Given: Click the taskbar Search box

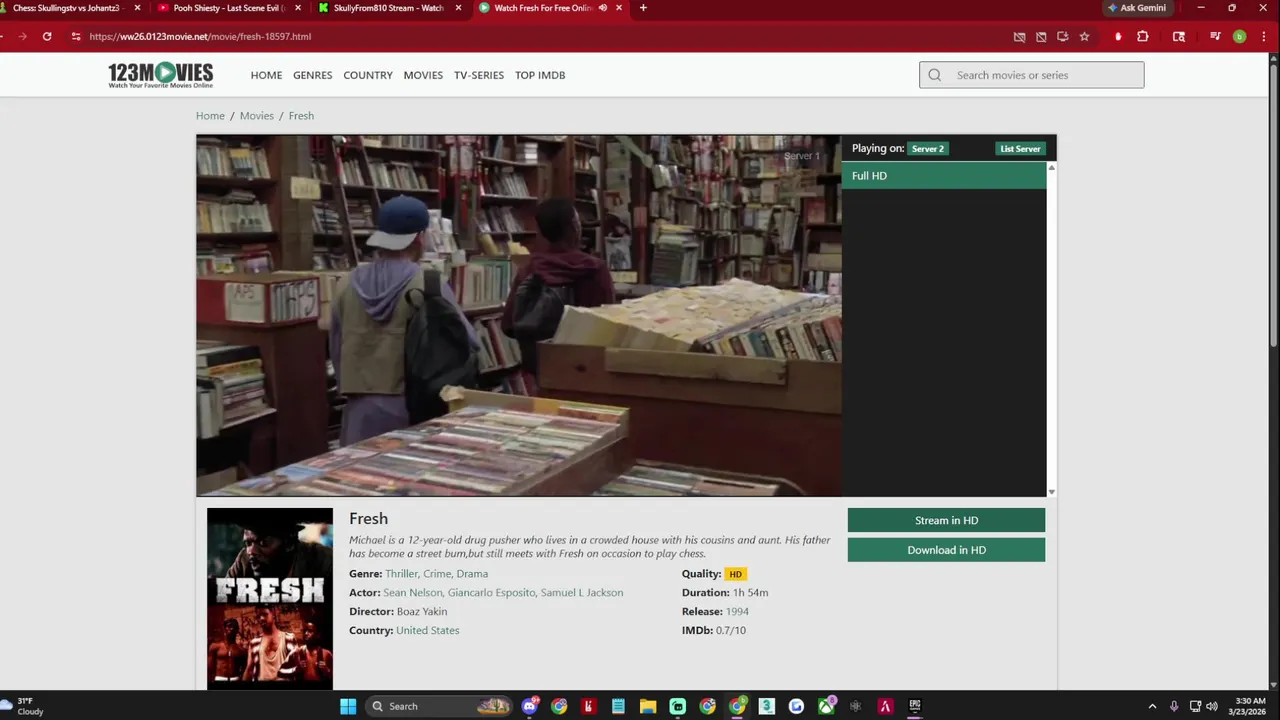Looking at the screenshot, I should tap(437, 706).
